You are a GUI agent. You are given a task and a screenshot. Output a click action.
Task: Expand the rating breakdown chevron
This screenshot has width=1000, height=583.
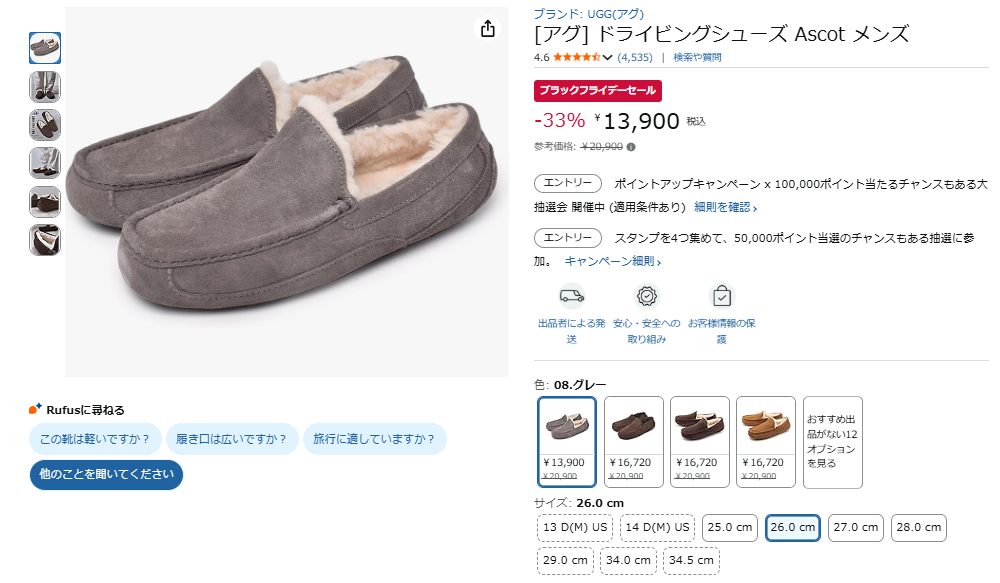(608, 57)
